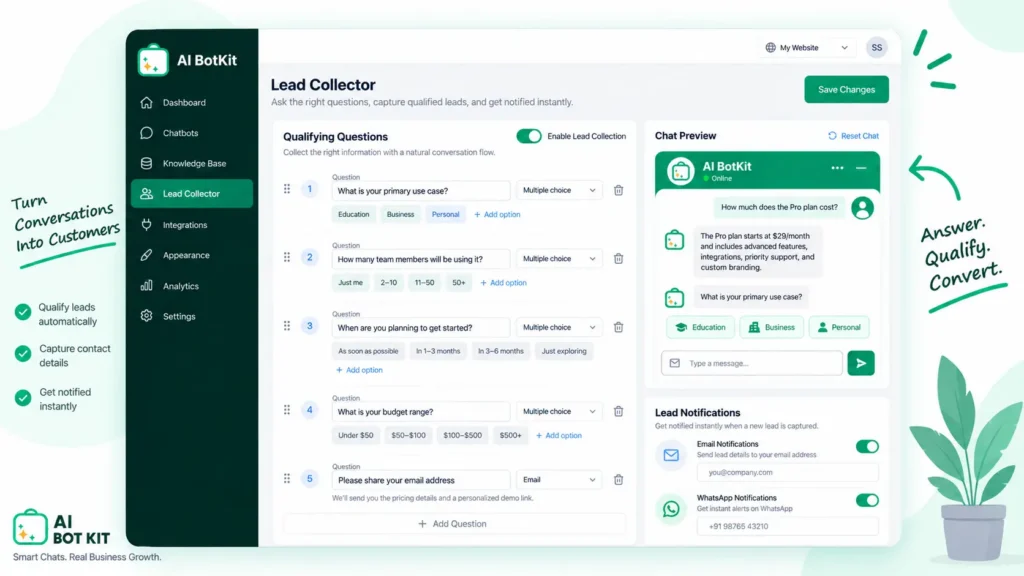
Task: Delete the email address question with trash icon
Action: tap(618, 480)
